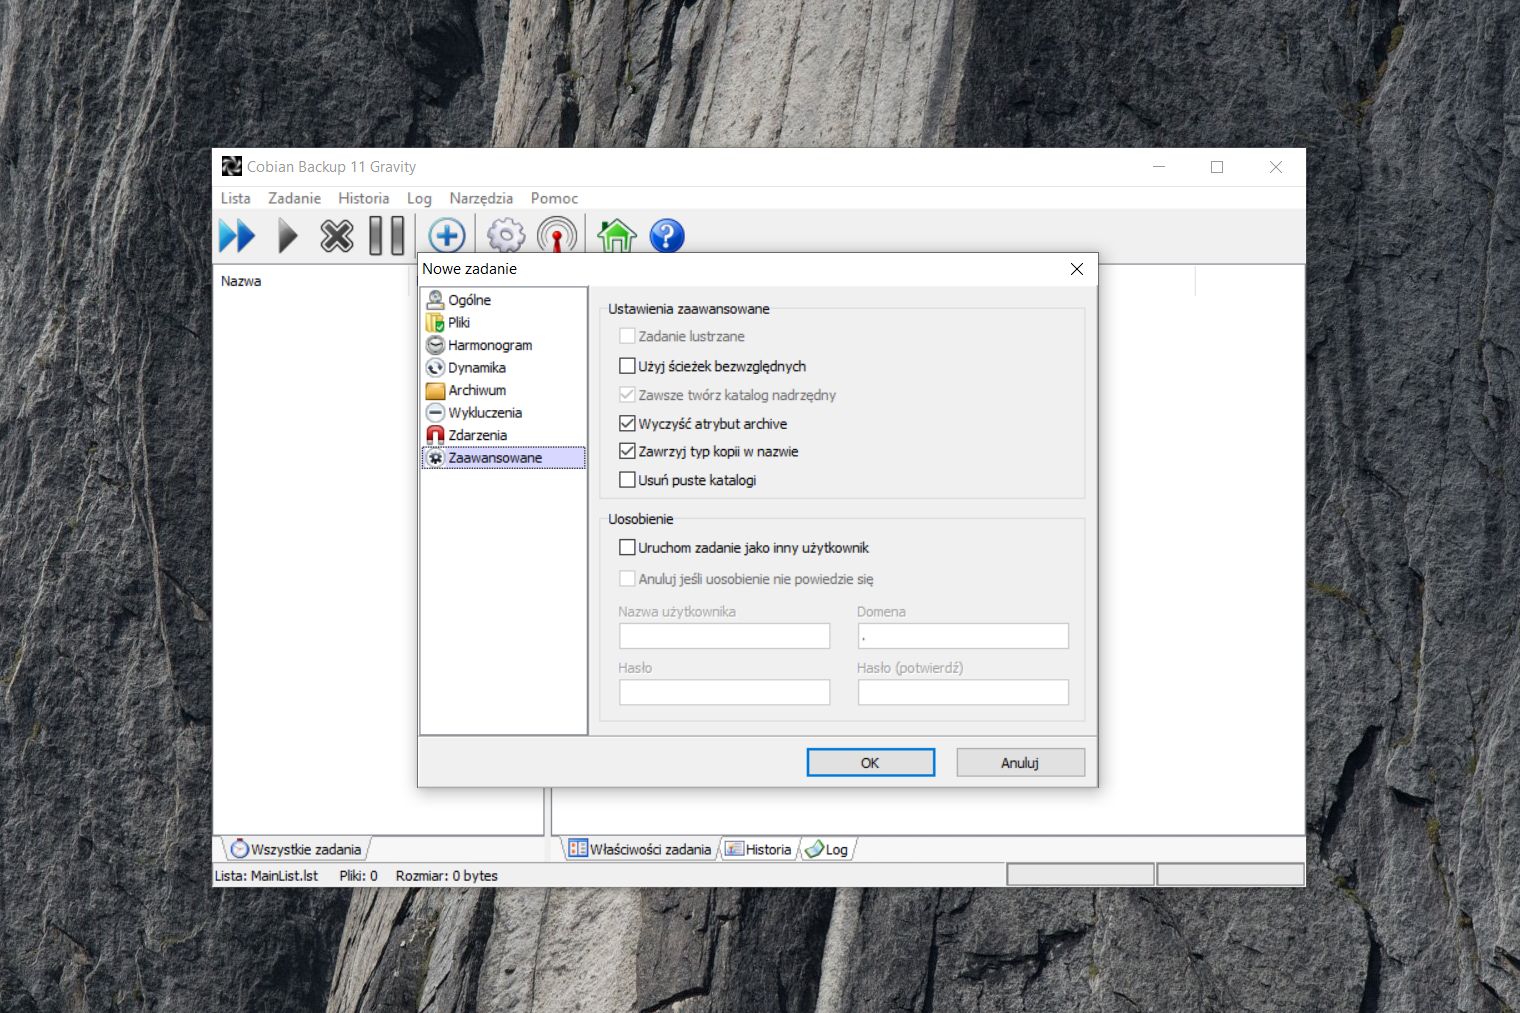Screen dimensions: 1520x1013
Task: Switch to the 'Historia' bottom tab
Action: 759,849
